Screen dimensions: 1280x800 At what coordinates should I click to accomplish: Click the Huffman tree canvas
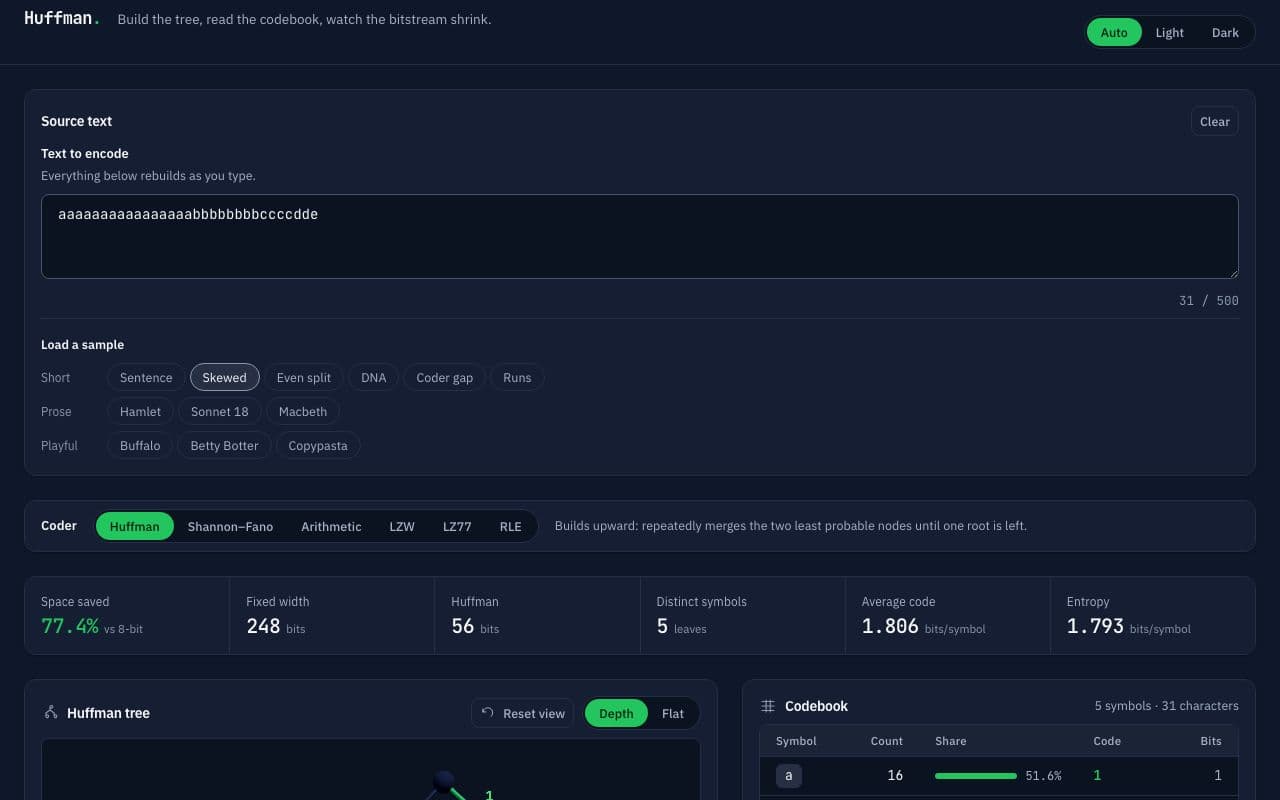click(x=371, y=770)
